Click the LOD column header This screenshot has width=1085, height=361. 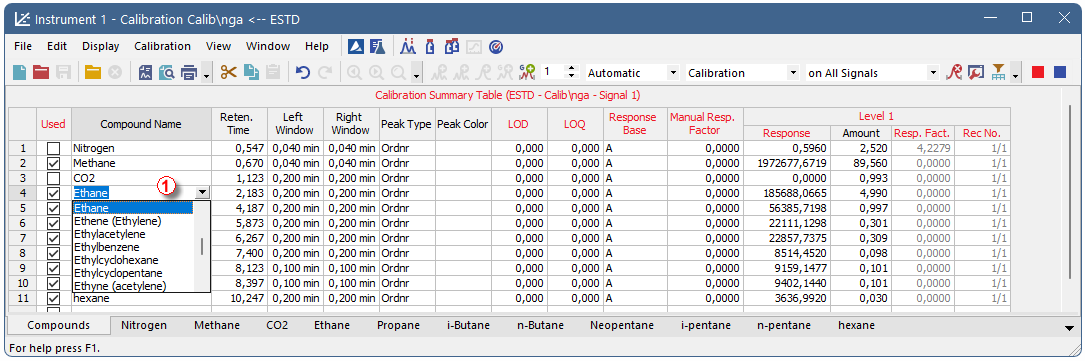(518, 124)
